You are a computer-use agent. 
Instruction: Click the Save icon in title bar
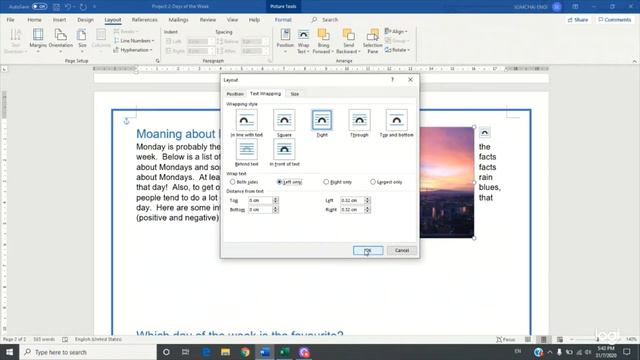tap(56, 7)
